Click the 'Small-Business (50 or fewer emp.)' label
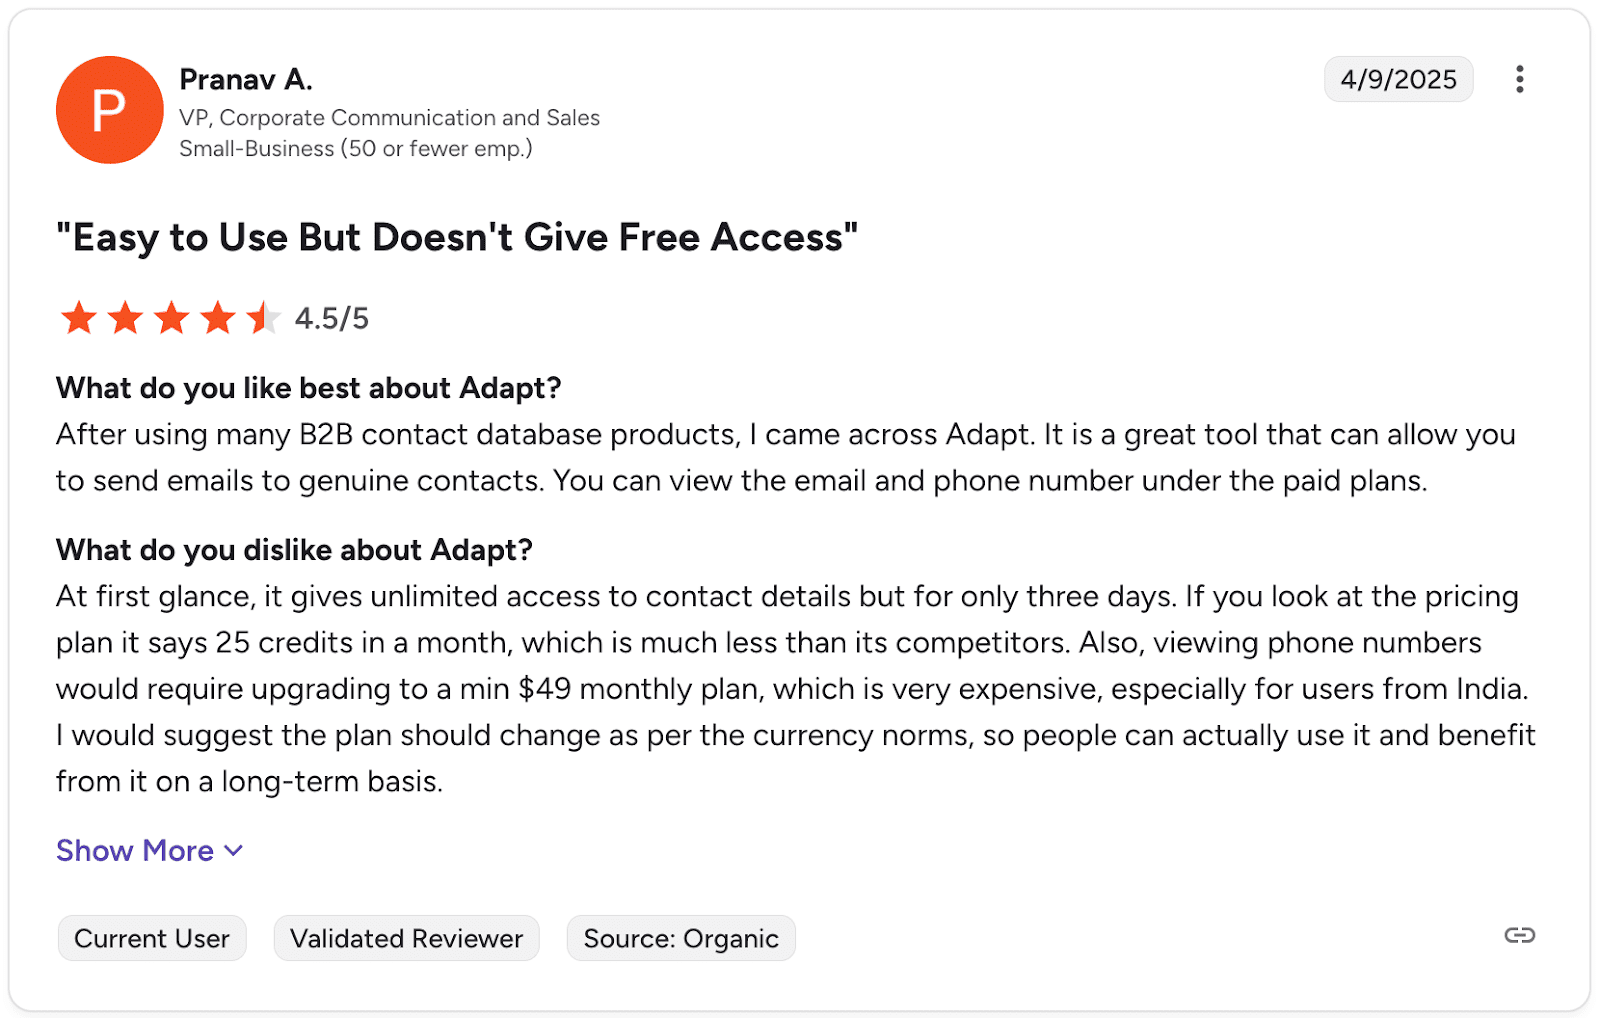Viewport: 1600px width, 1018px height. coord(356,149)
